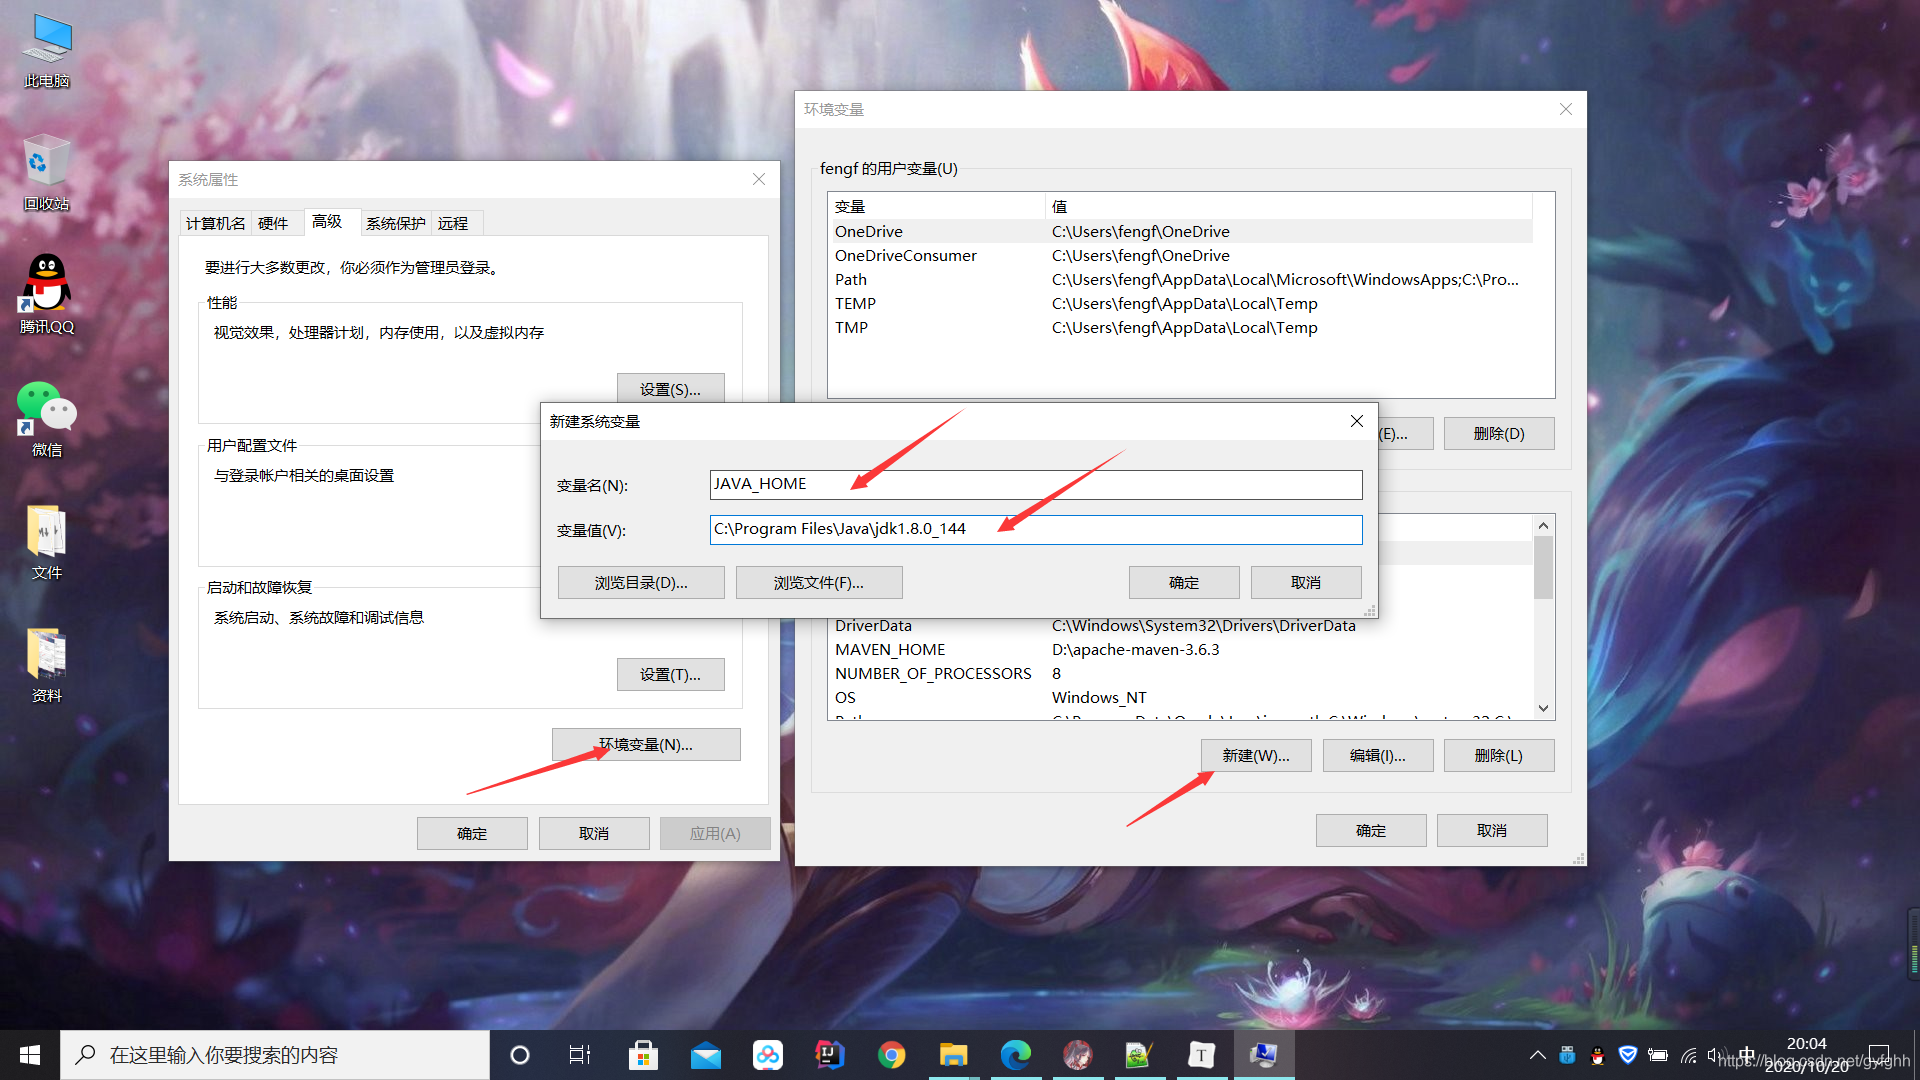Switch to 计算机名 tab

click(215, 223)
